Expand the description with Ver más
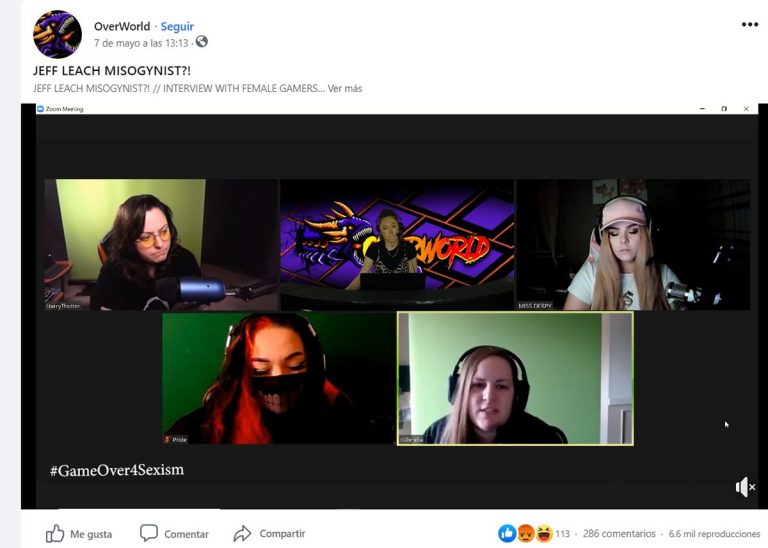 click(345, 88)
